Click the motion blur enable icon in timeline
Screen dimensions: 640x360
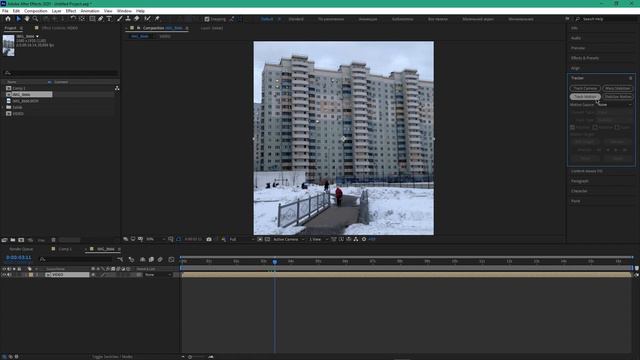pyautogui.click(x=160, y=259)
